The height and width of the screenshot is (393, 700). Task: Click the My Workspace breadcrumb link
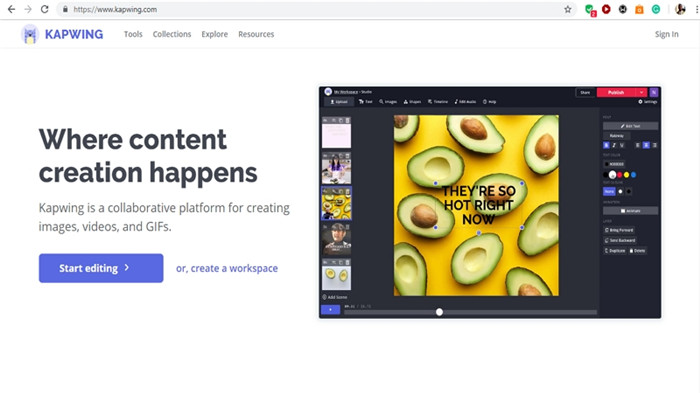tap(346, 92)
